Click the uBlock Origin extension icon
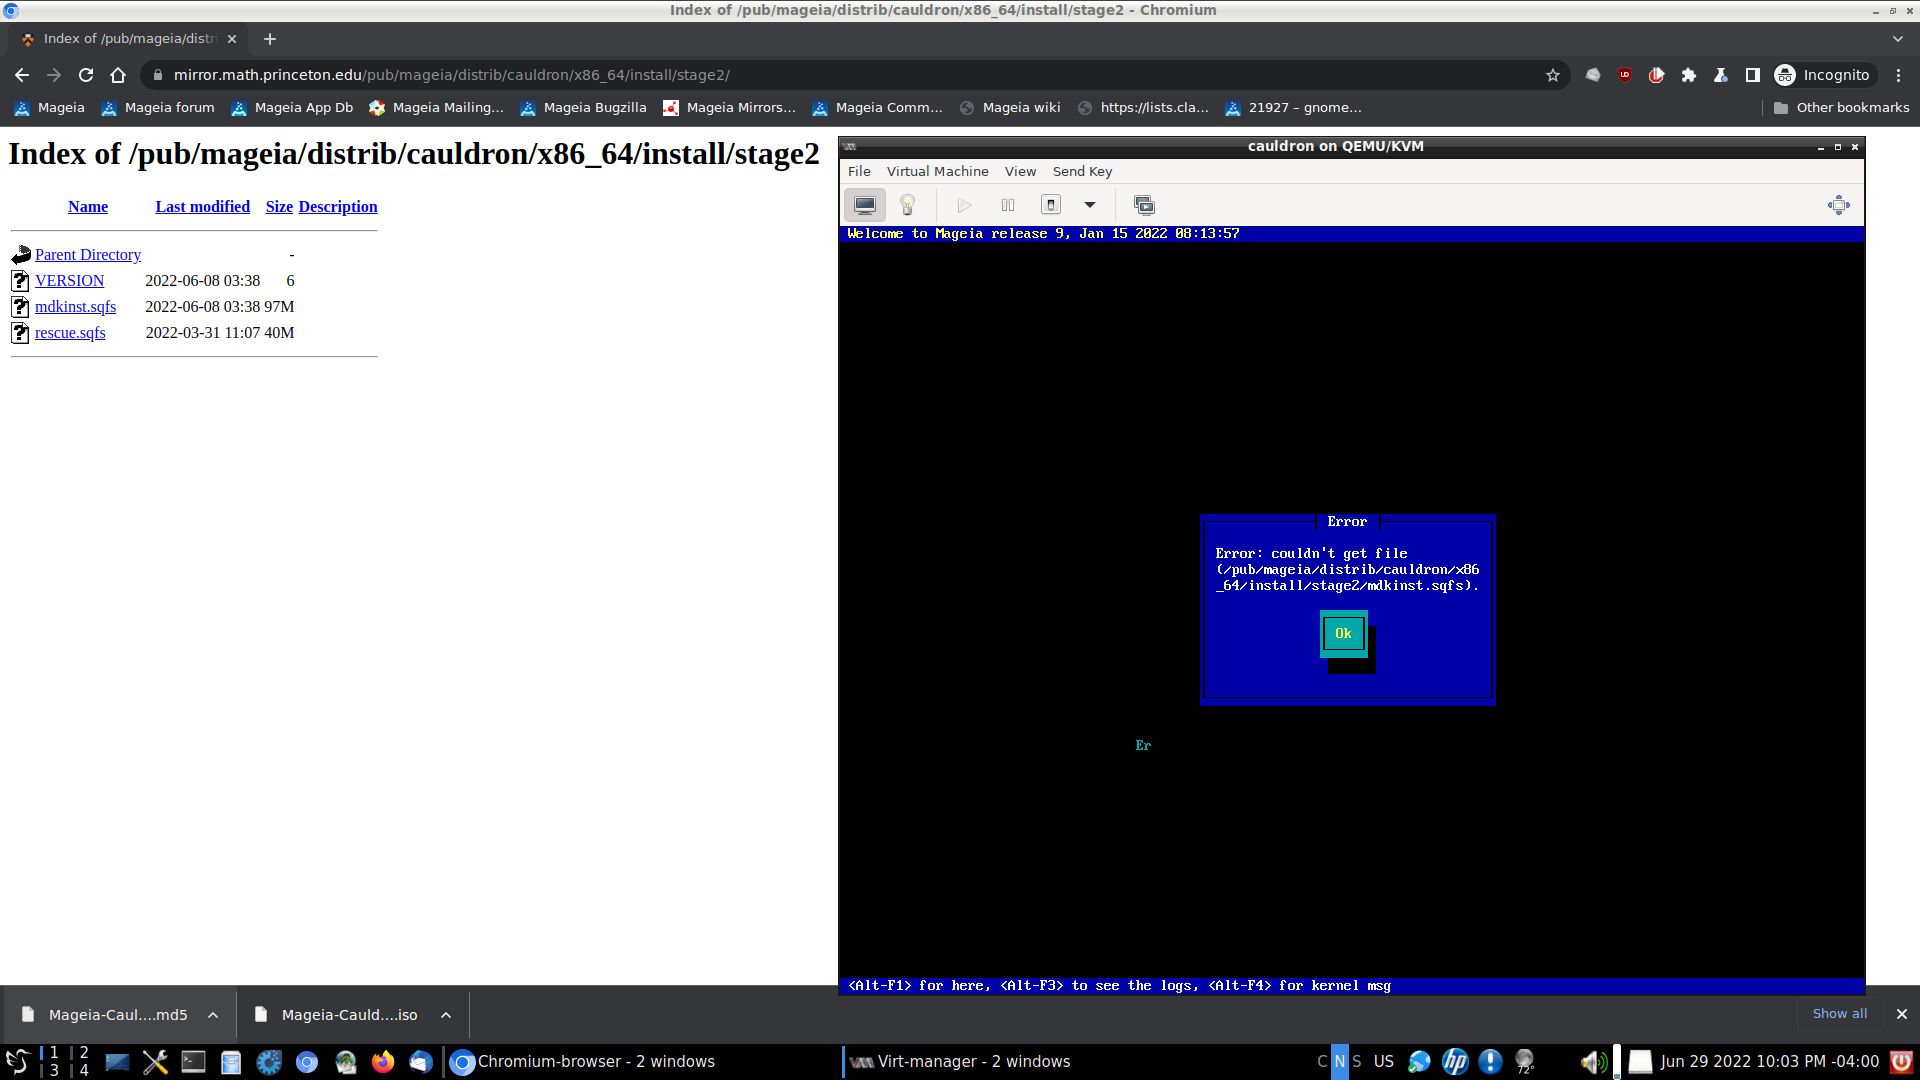 [x=1625, y=75]
